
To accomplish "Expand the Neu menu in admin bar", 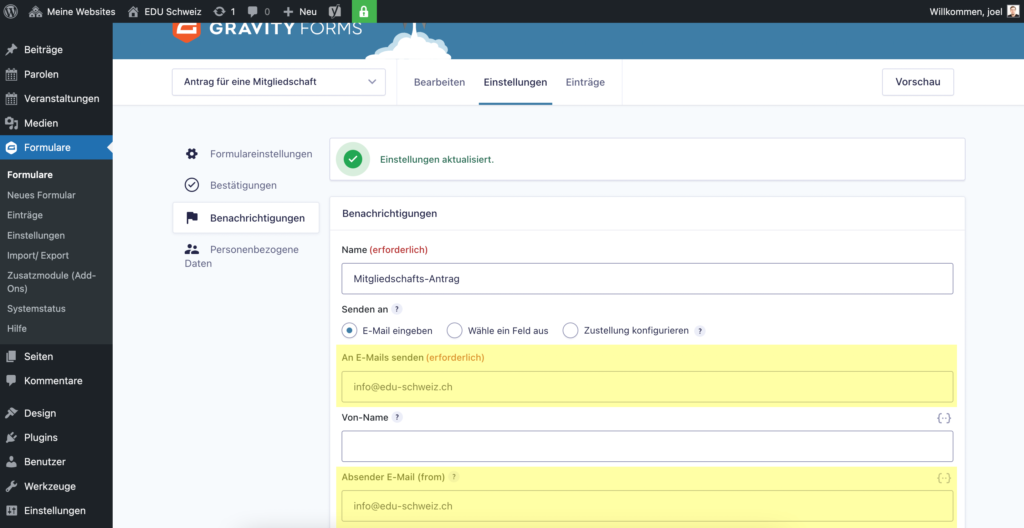I will point(300,11).
